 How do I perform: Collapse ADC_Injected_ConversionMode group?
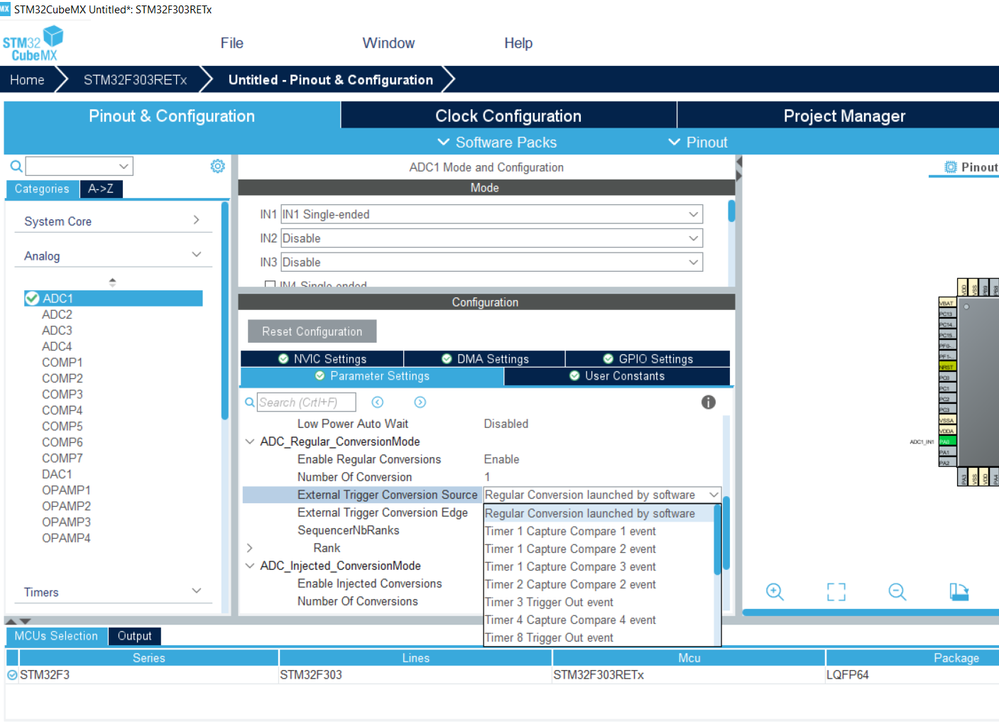coord(250,566)
